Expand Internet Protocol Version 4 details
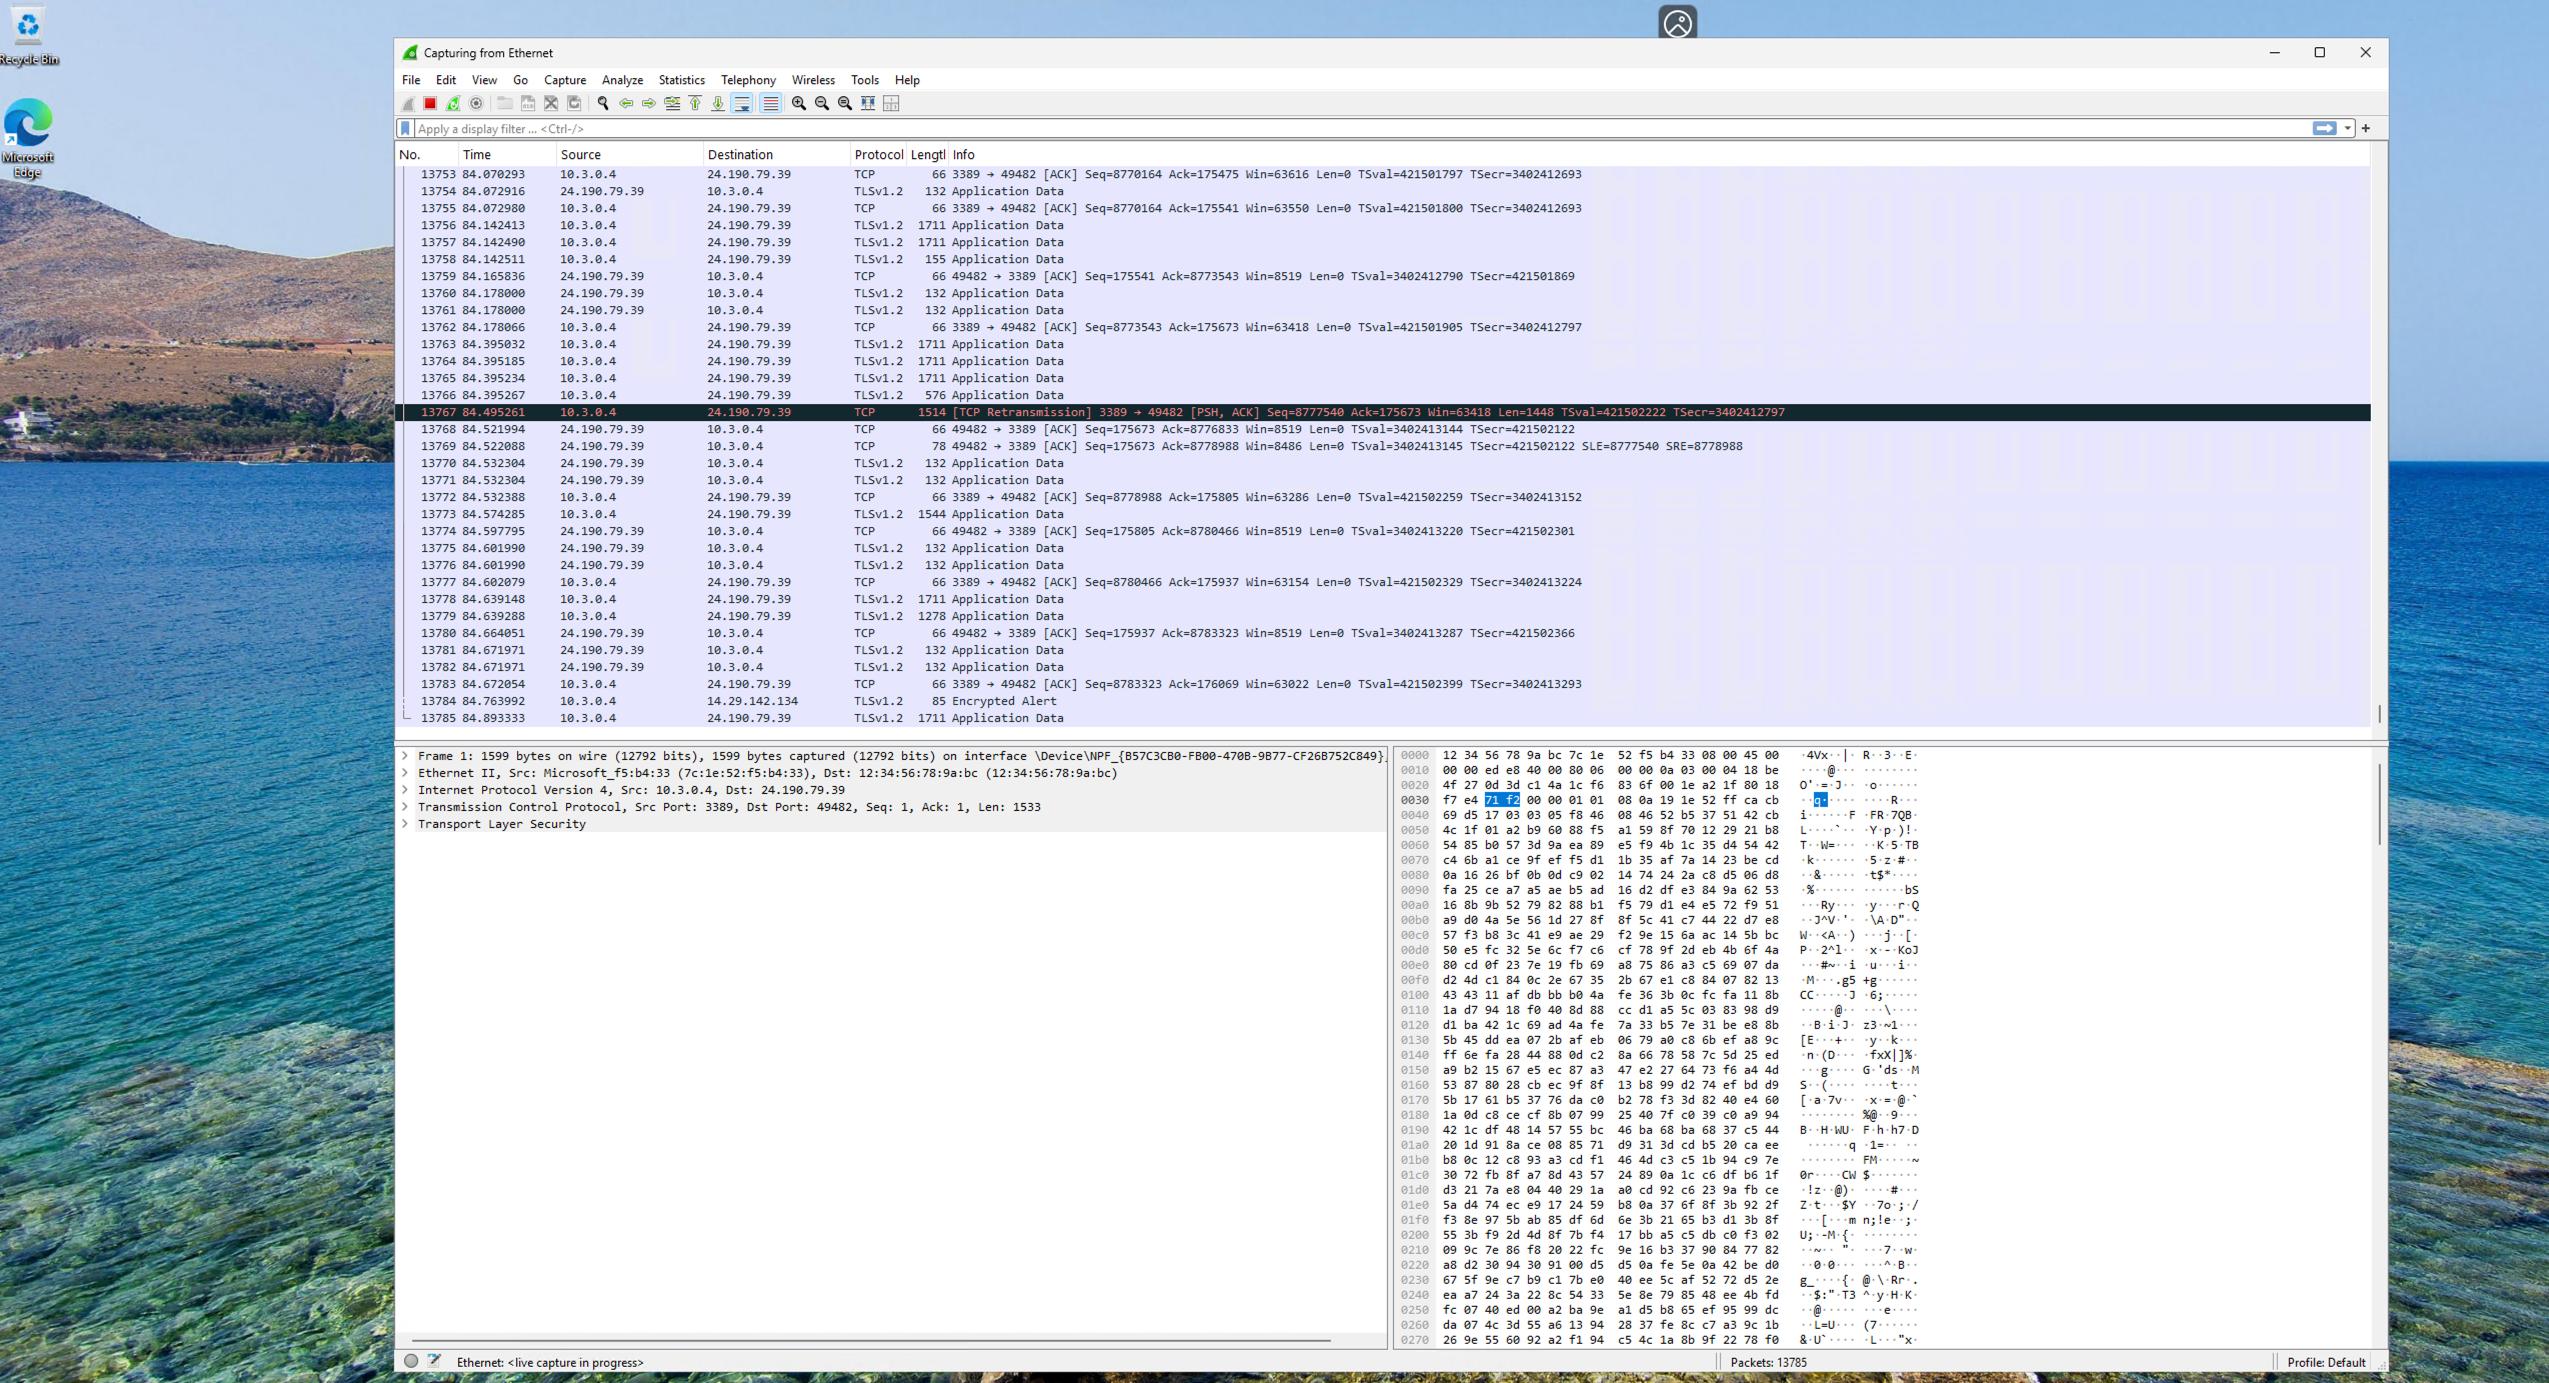This screenshot has height=1383, width=2549. [x=405, y=790]
